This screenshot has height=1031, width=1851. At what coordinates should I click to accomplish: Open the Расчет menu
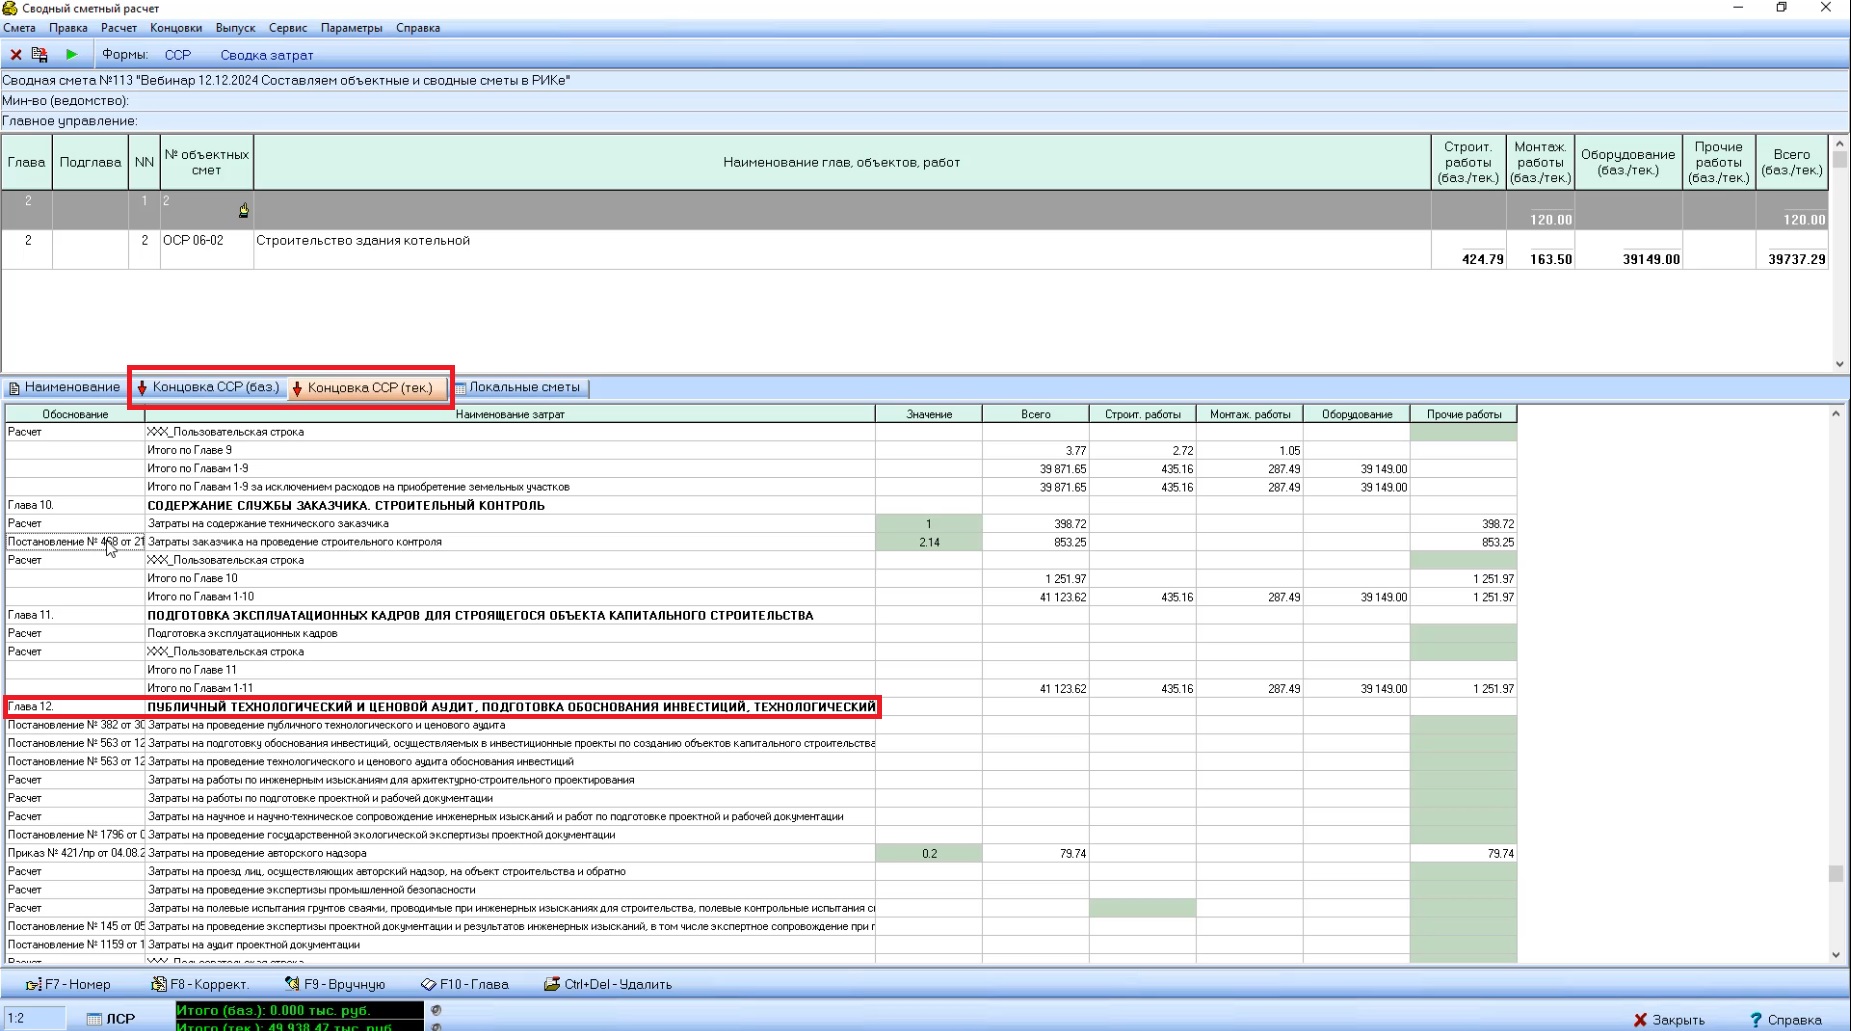[x=118, y=28]
